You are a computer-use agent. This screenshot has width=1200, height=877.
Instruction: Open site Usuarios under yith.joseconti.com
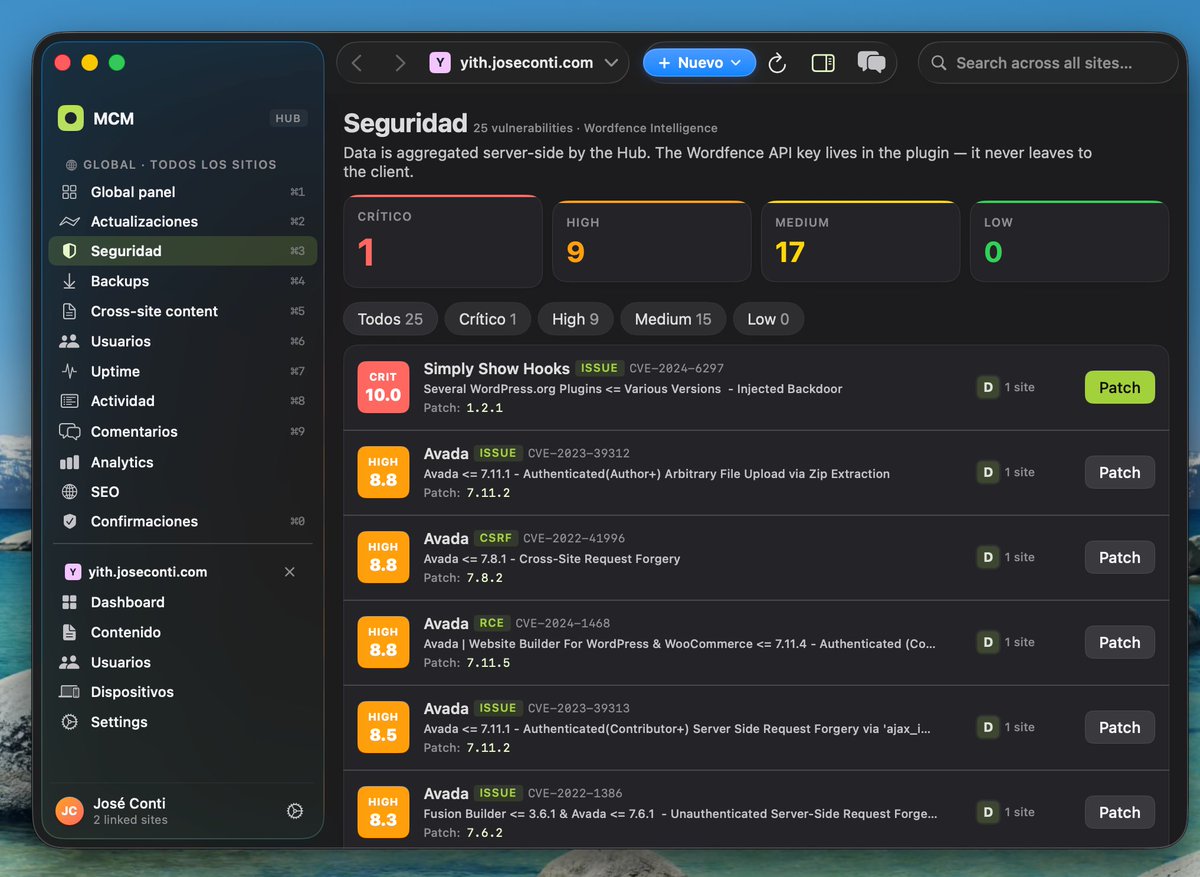[182, 662]
